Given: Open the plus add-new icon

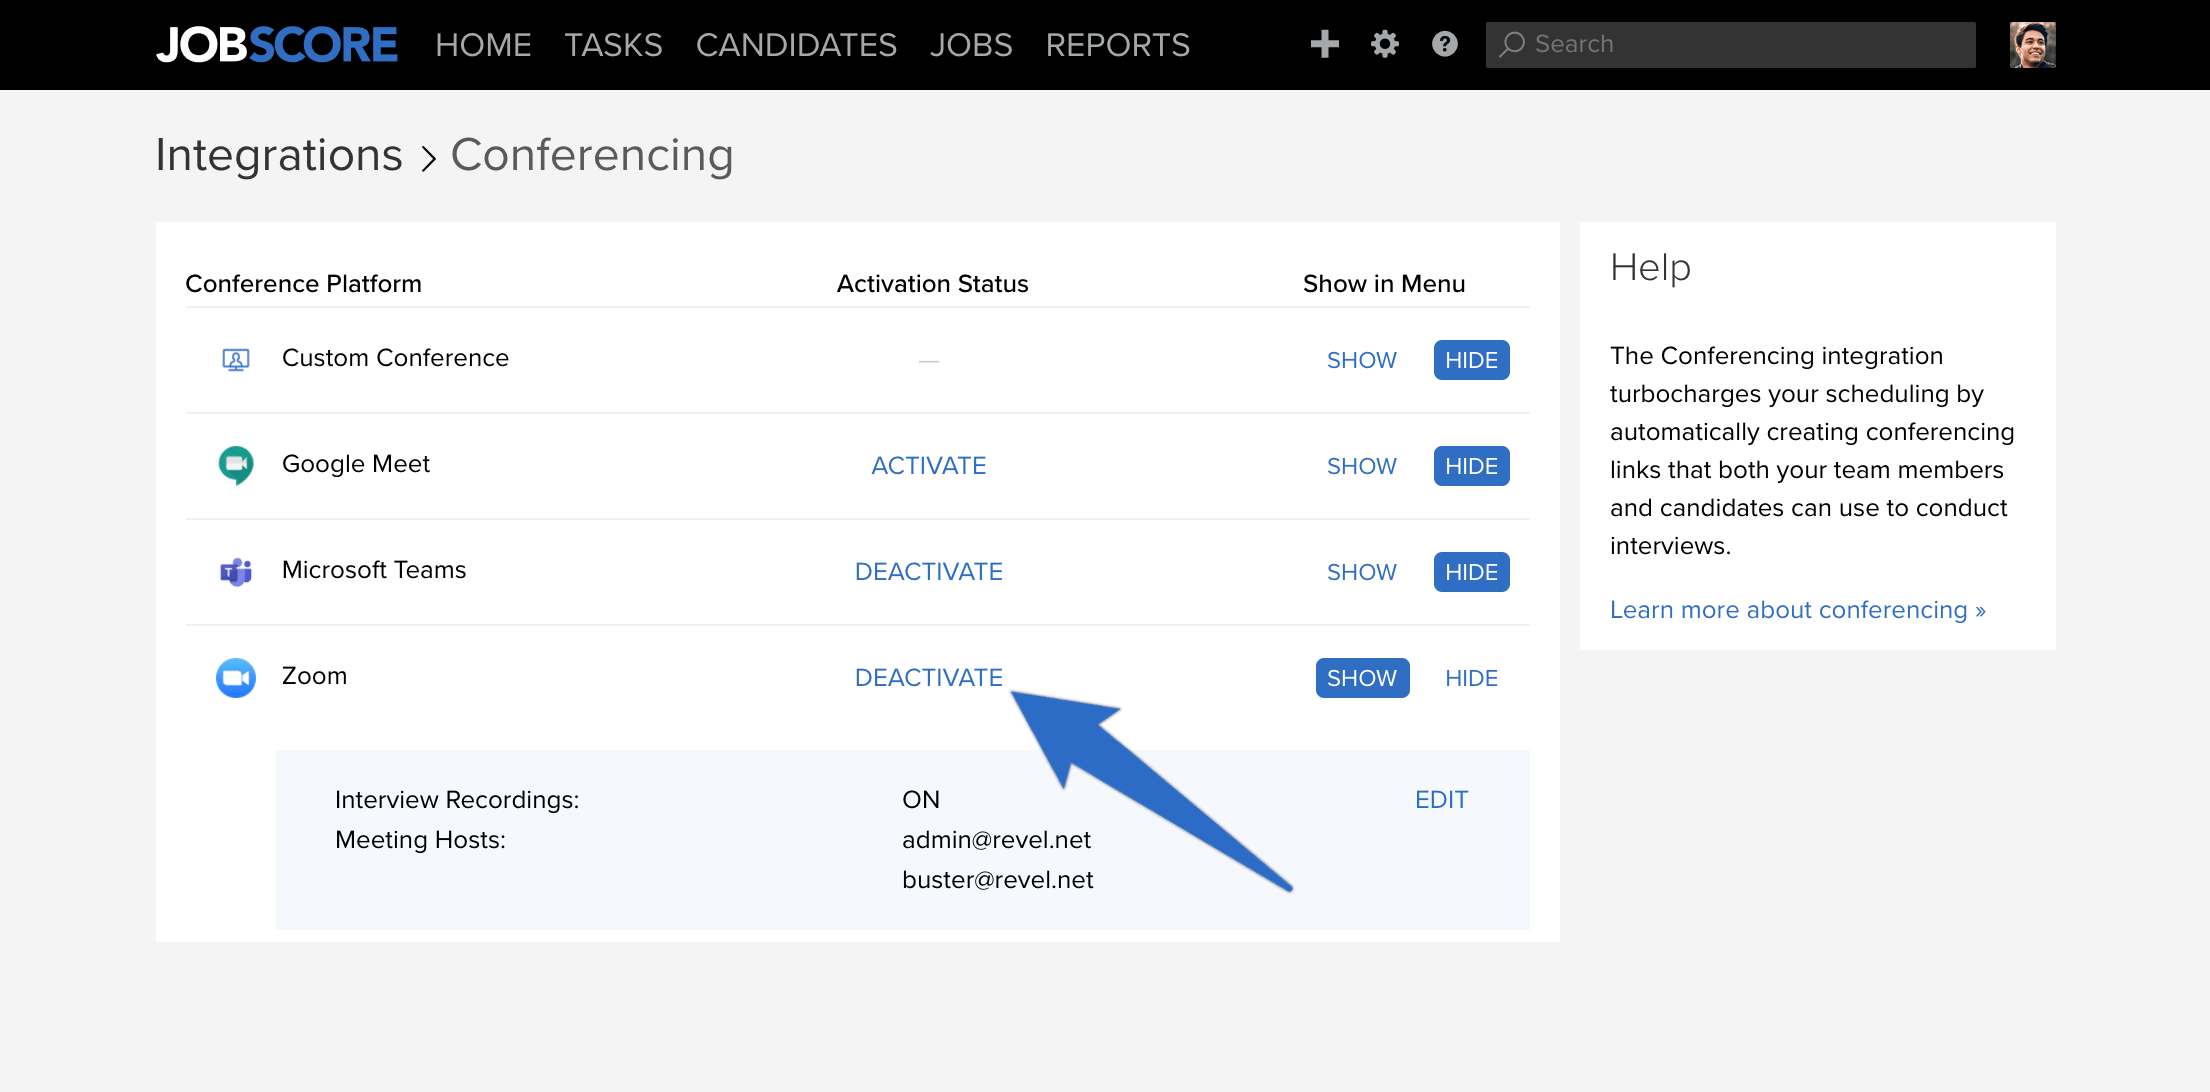Looking at the screenshot, I should 1324,44.
